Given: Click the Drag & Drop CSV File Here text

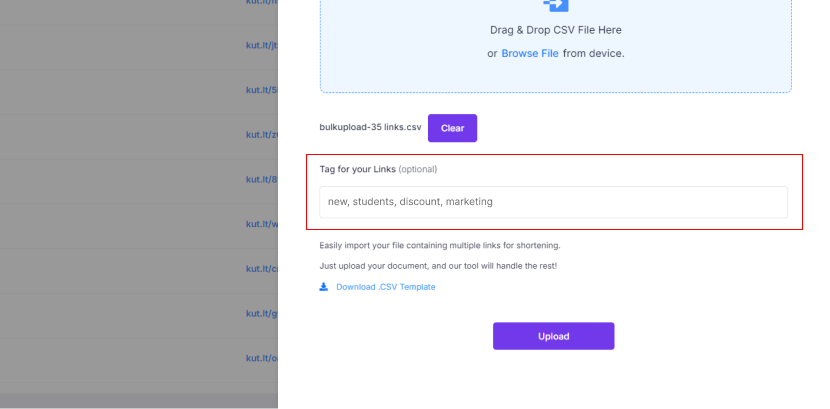Looking at the screenshot, I should coord(556,30).
